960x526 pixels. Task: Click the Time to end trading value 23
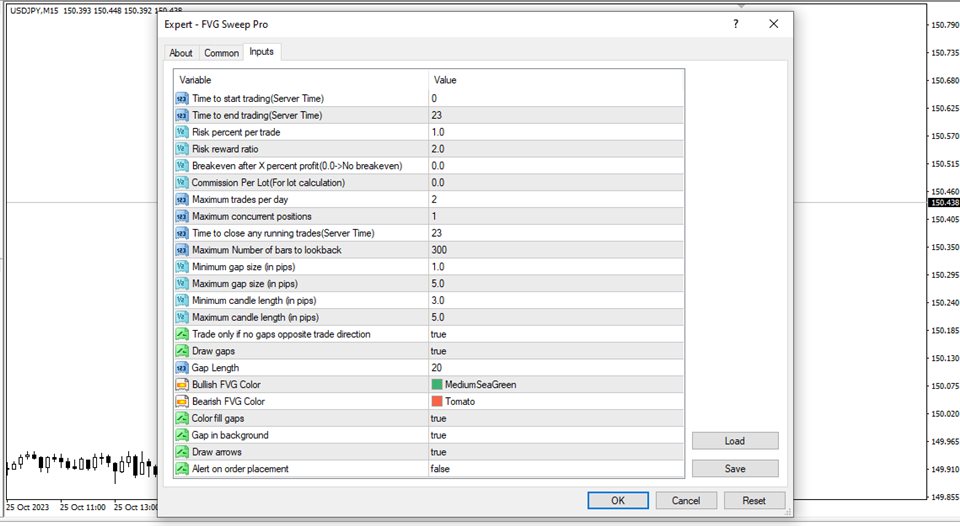[x=437, y=115]
